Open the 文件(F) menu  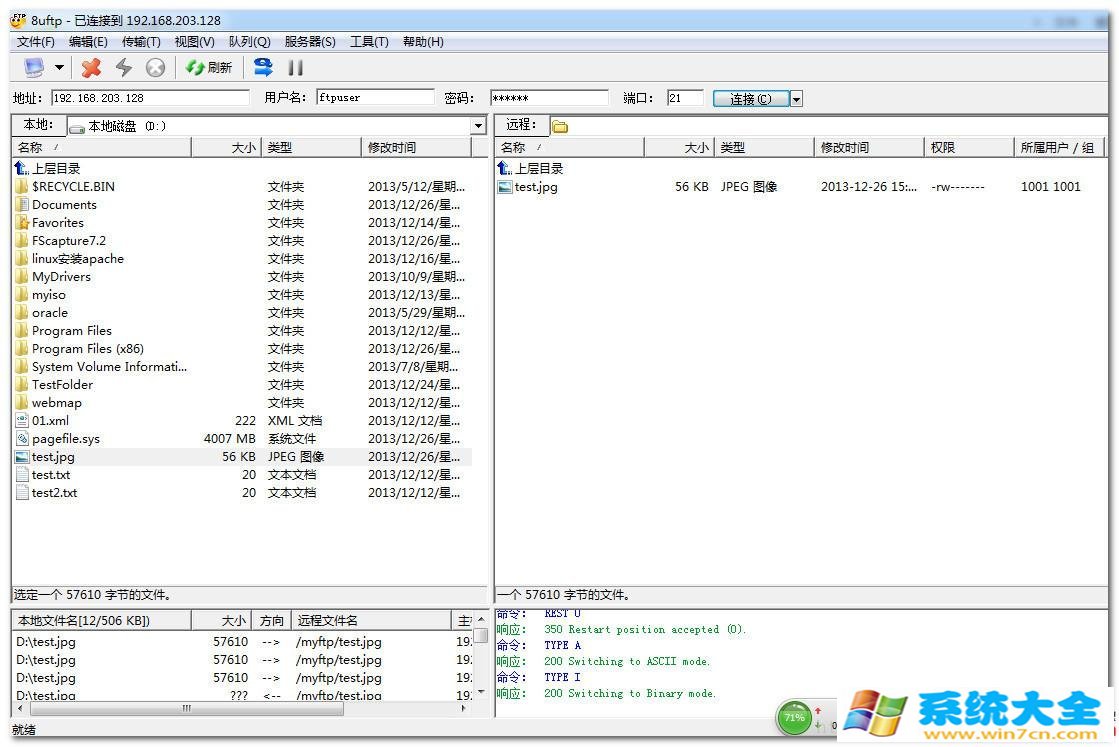[36, 41]
